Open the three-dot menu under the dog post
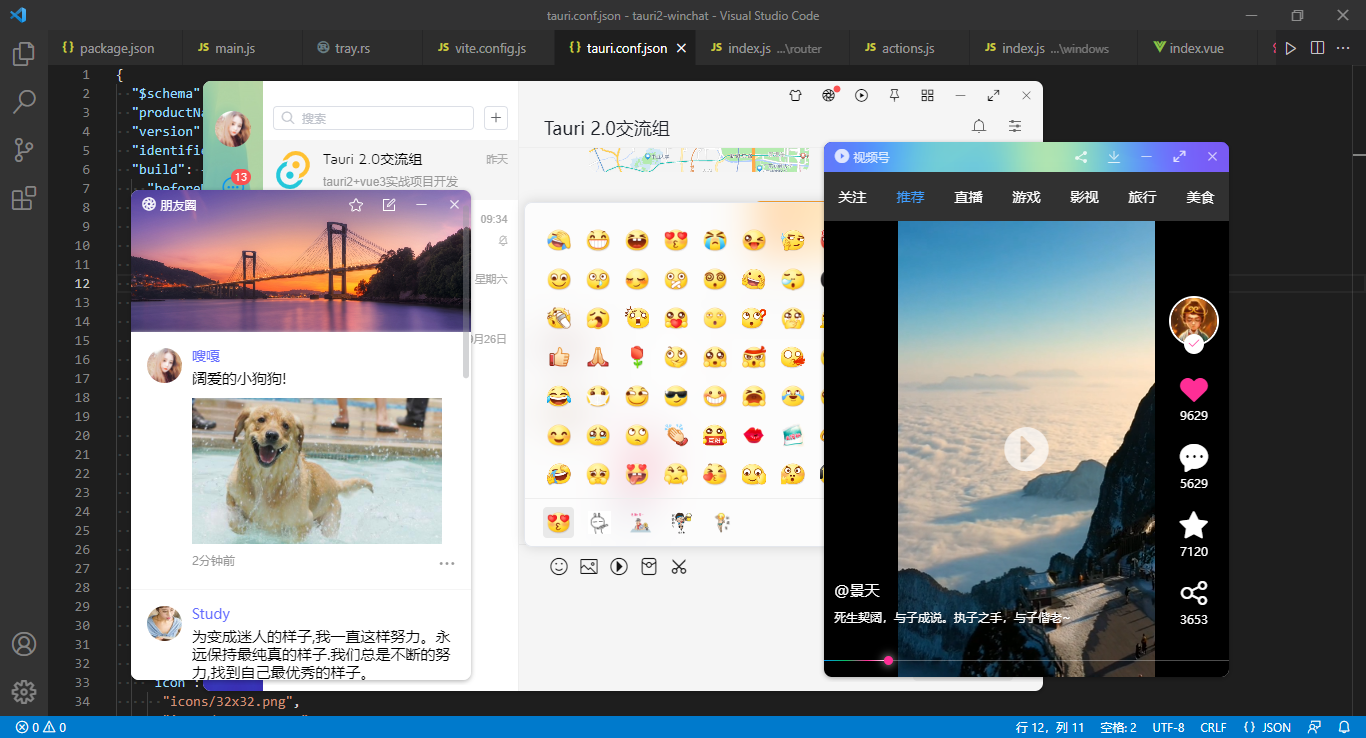The image size is (1366, 738). [447, 563]
